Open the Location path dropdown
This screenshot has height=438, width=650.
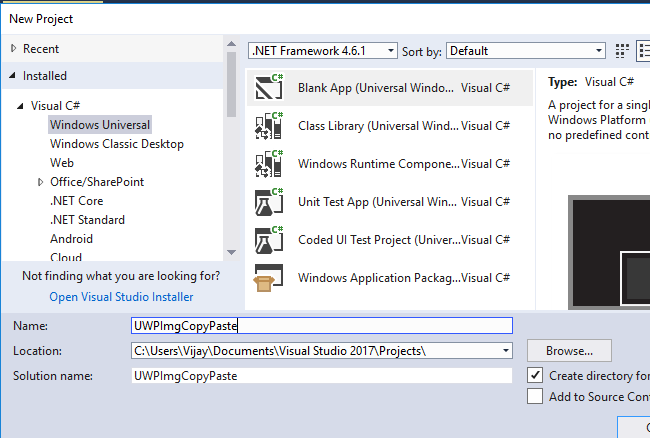tap(507, 351)
